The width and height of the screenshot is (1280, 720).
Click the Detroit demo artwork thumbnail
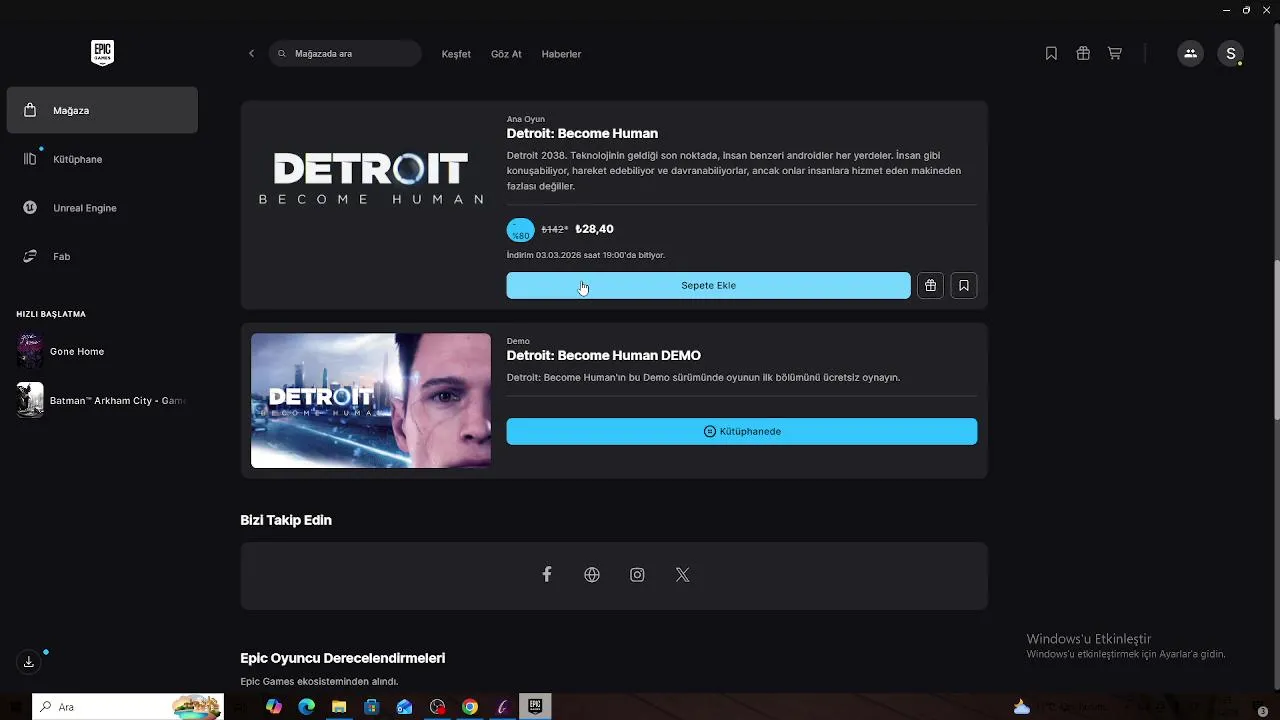[x=371, y=400]
